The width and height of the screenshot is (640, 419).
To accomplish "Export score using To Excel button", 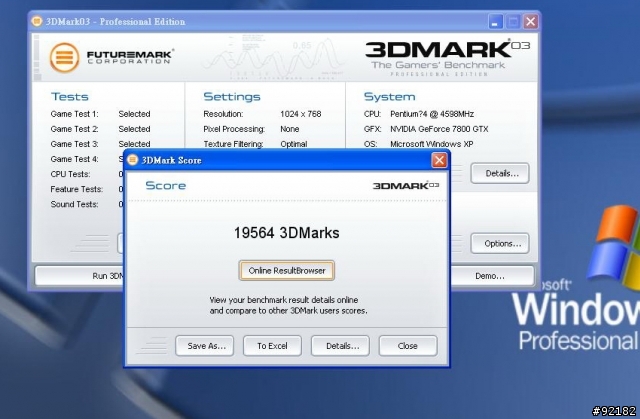I will (x=272, y=346).
